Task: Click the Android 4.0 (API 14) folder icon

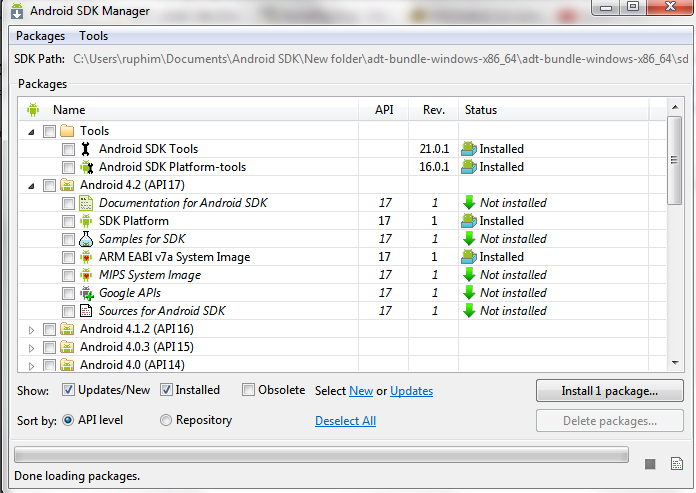Action: coord(67,365)
